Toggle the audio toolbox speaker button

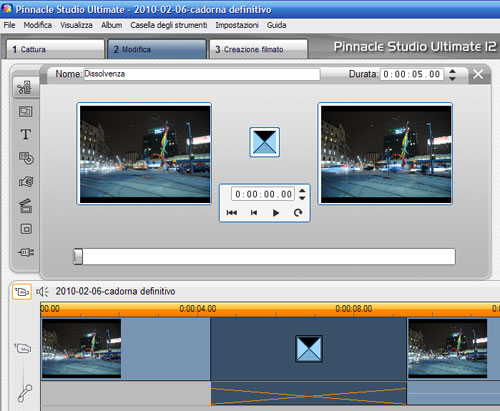(42, 292)
